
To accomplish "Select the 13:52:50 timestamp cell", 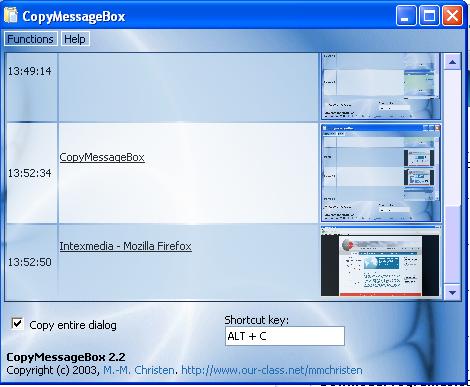I will coord(29,262).
